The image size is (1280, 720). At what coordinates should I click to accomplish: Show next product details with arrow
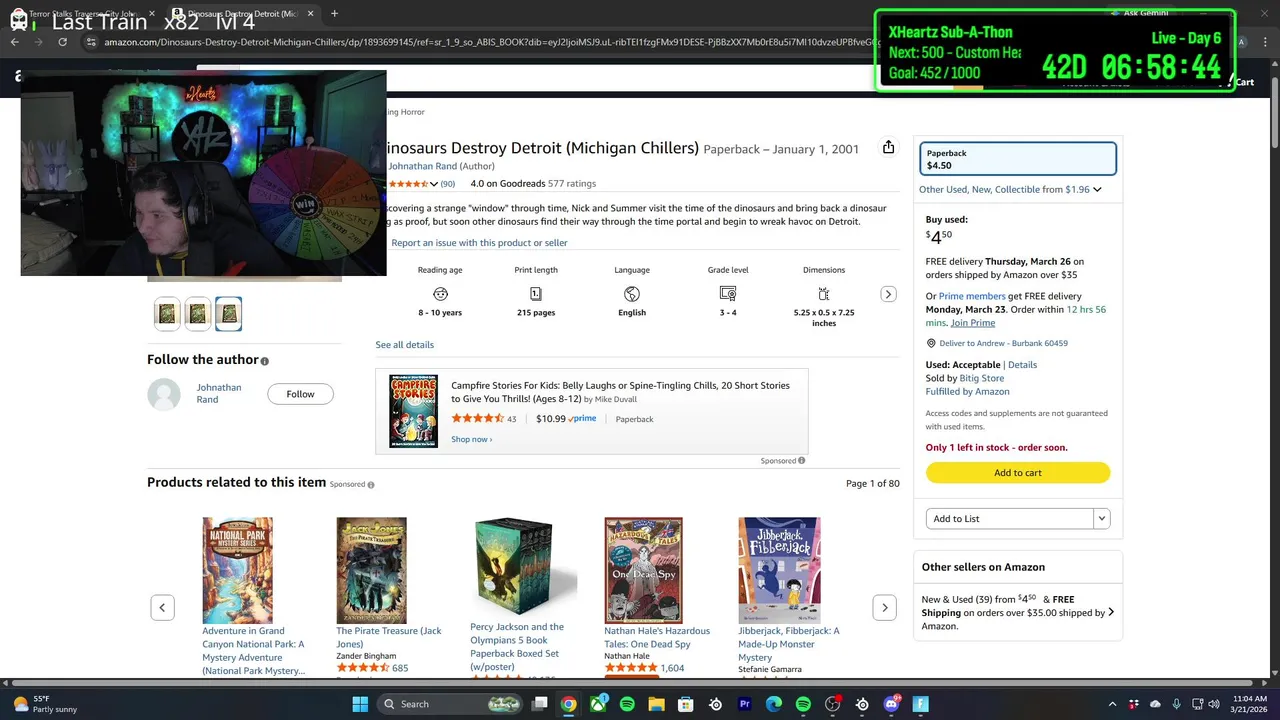pyautogui.click(x=888, y=294)
